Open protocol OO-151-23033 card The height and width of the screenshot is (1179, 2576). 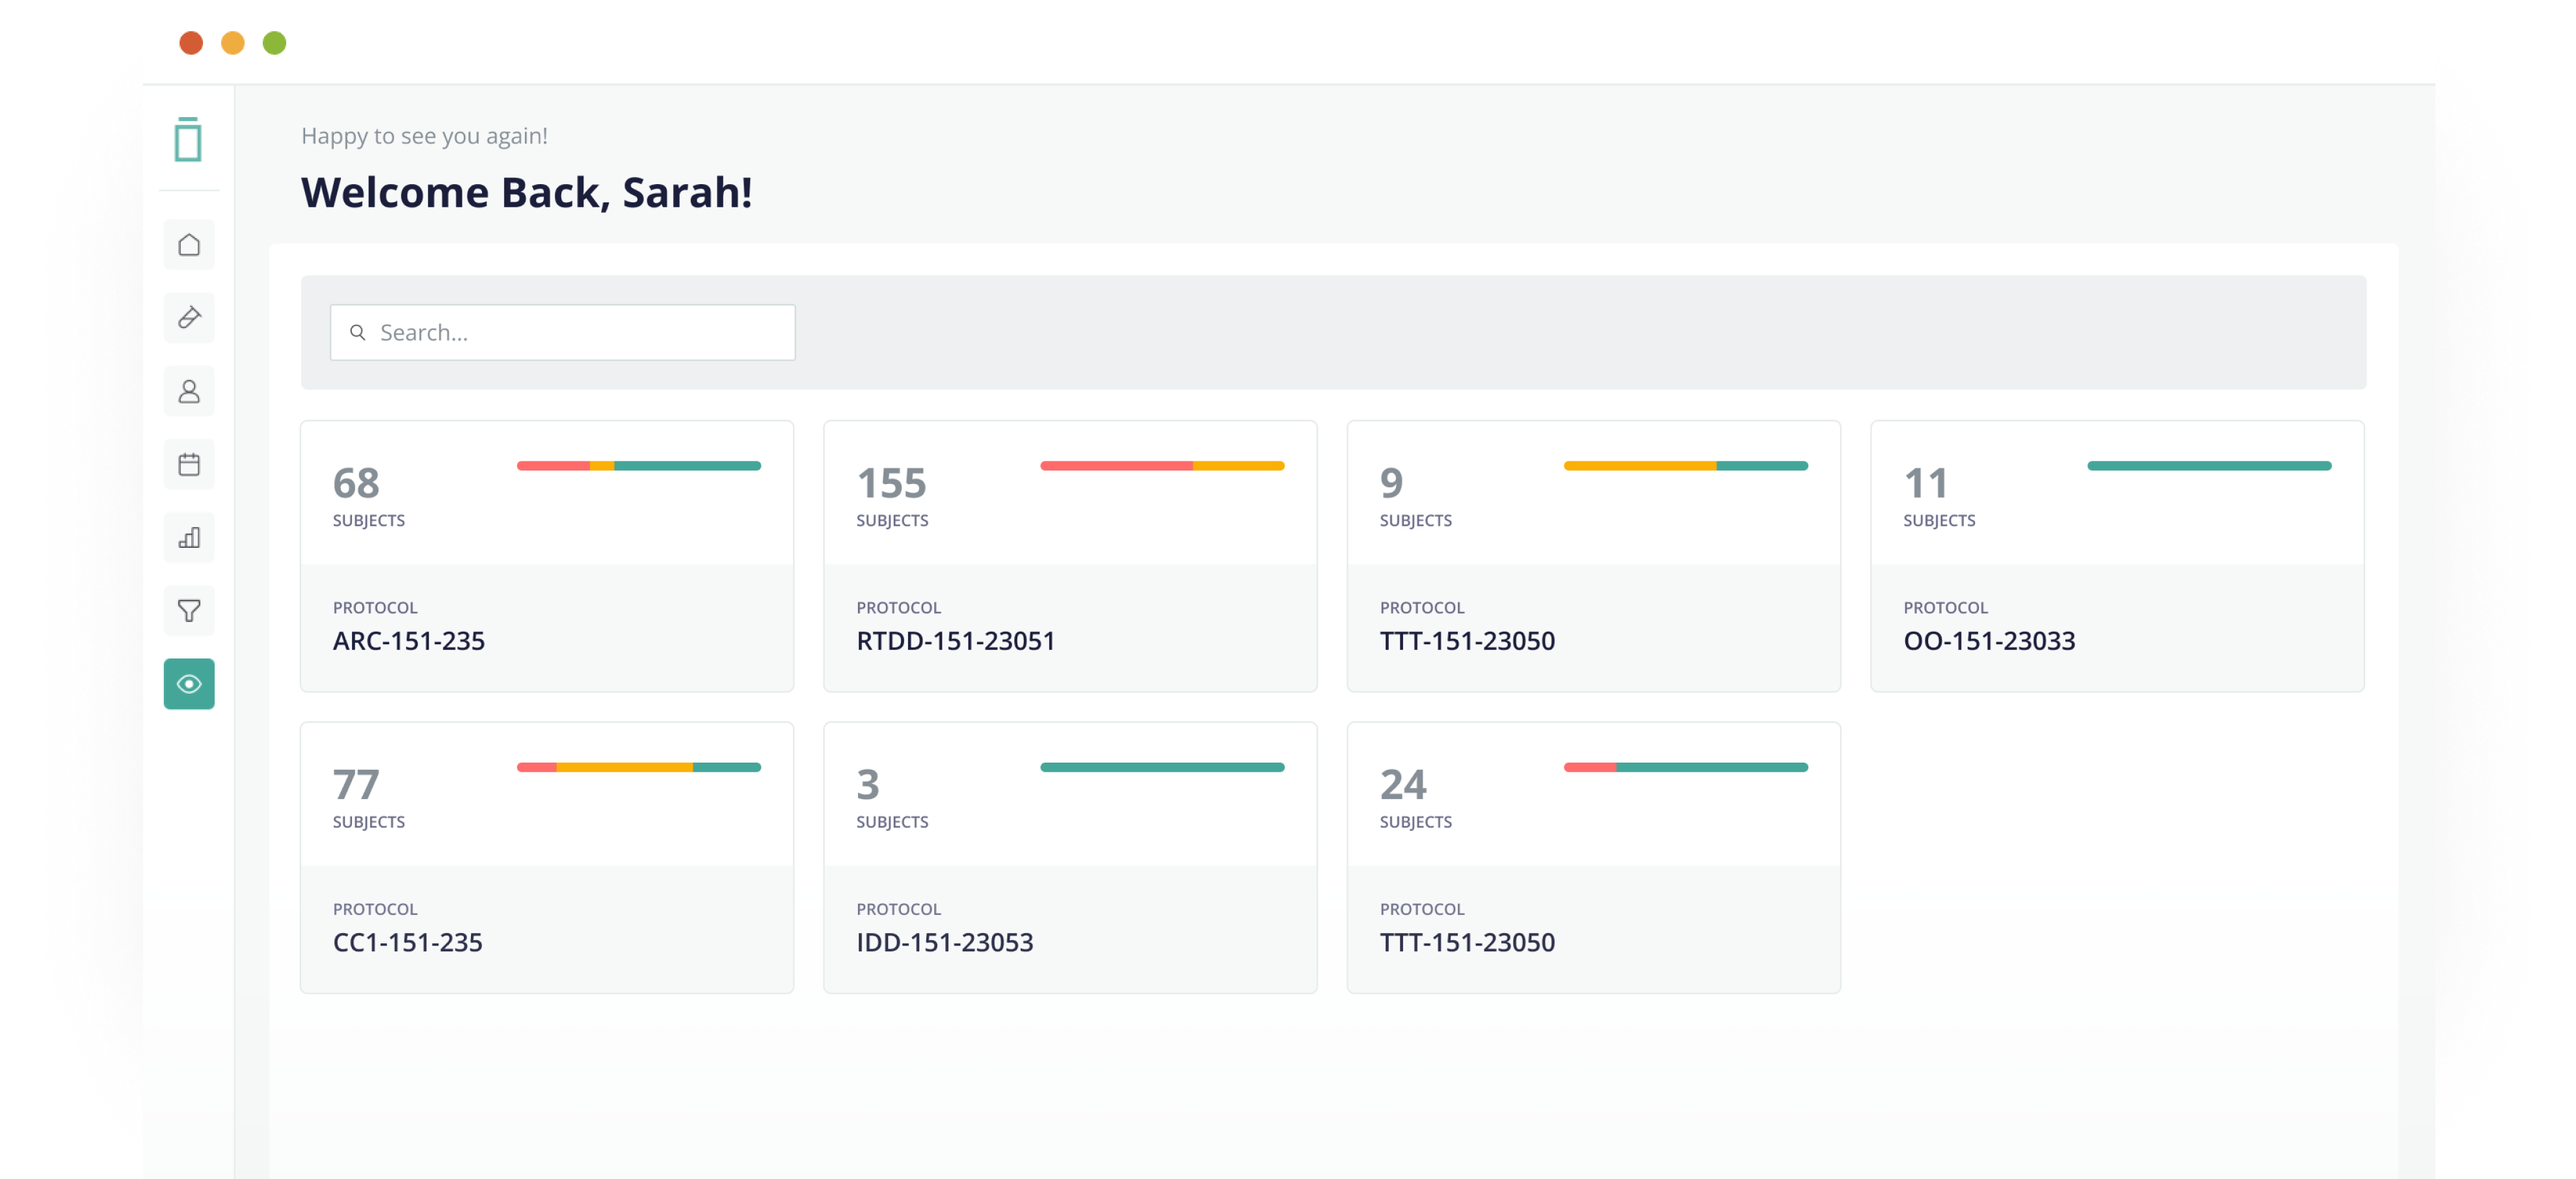[2116, 556]
